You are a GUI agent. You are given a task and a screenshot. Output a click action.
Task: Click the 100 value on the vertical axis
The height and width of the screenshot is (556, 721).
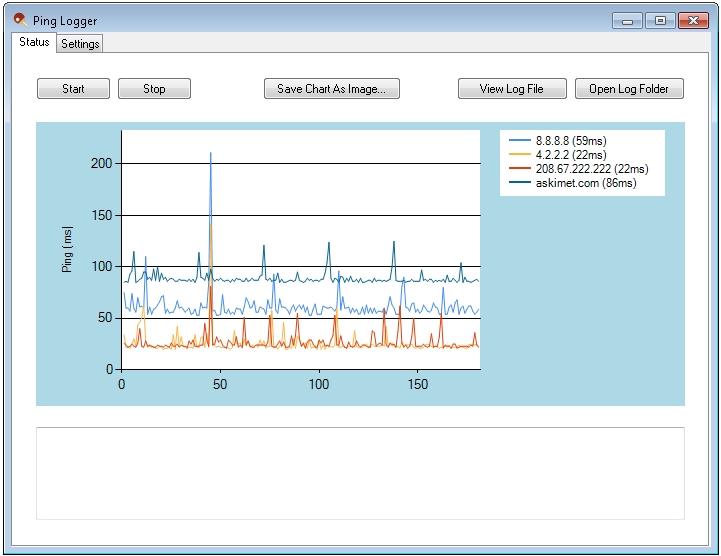101,266
